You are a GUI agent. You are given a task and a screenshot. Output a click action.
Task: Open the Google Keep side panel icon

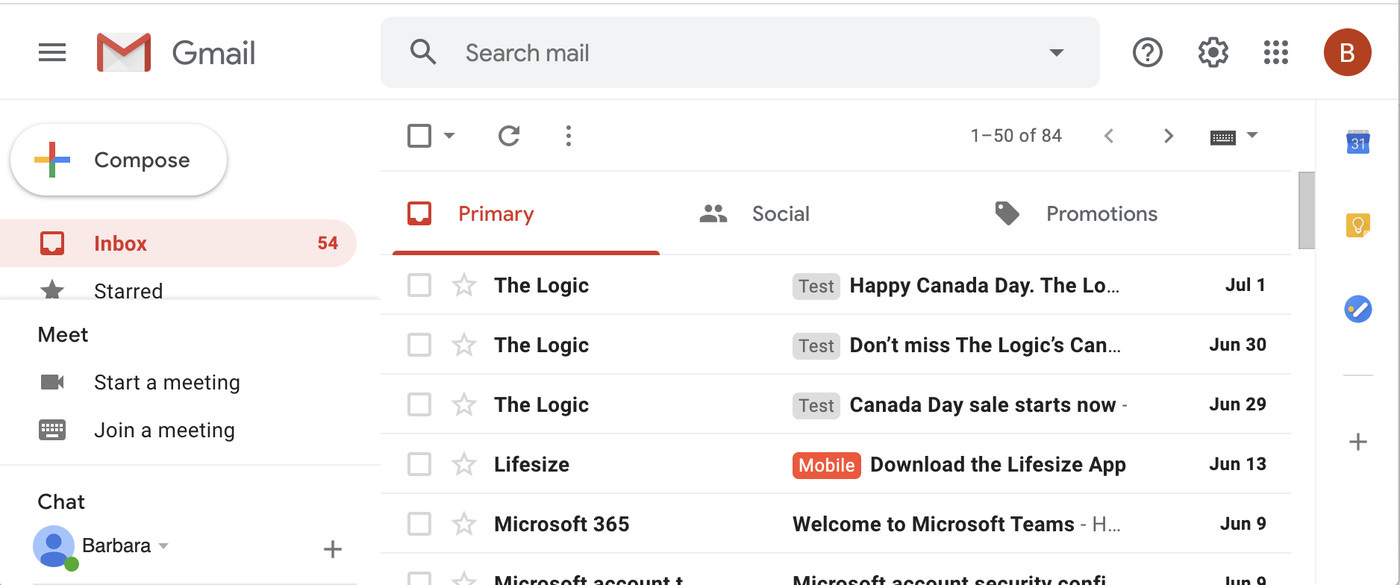click(x=1357, y=226)
